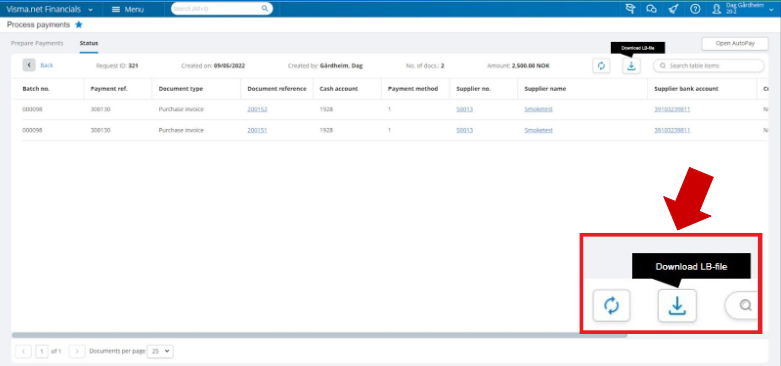Image resolution: width=781 pixels, height=366 pixels.
Task: Go to the previous page arrow
Action: pos(23,351)
